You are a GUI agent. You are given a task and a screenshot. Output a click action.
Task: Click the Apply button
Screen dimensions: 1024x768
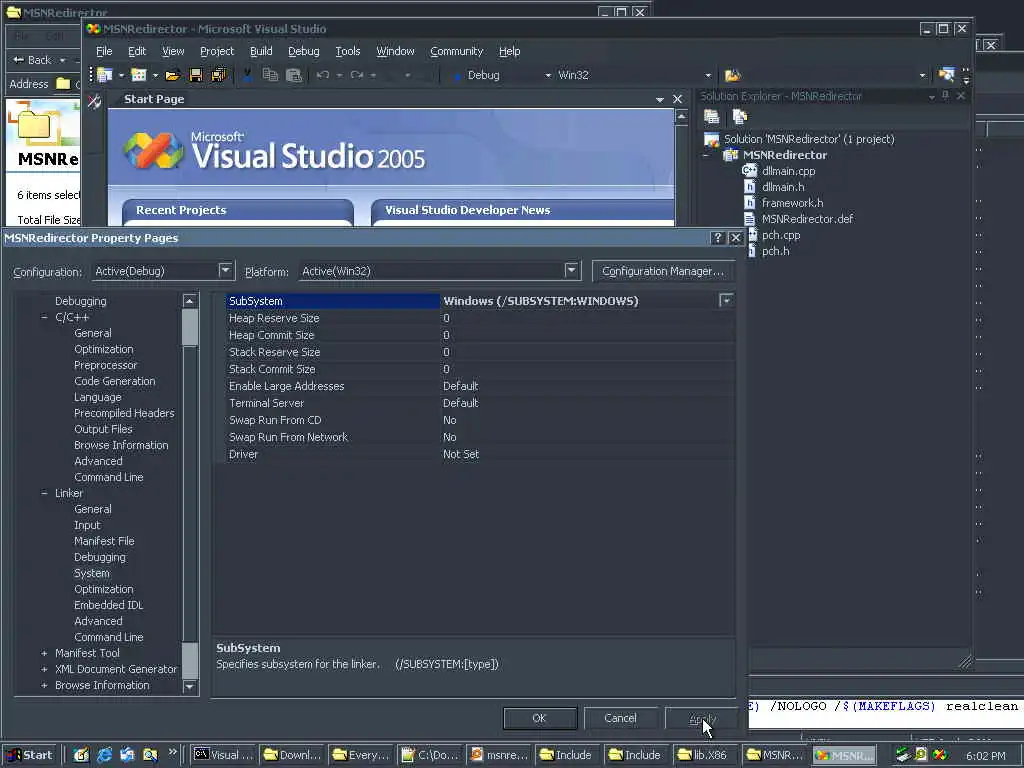click(x=702, y=718)
